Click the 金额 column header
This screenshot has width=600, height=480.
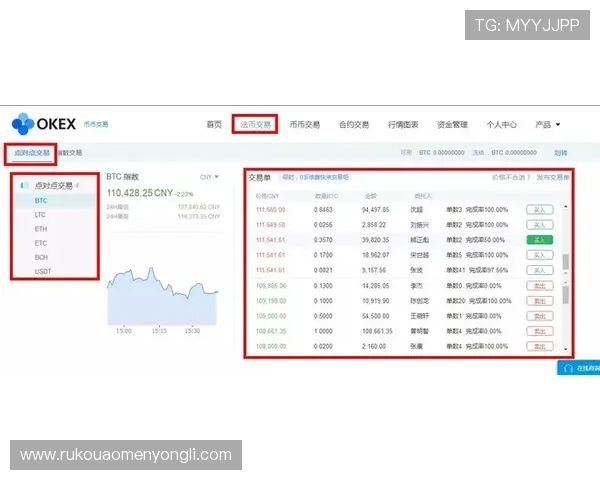[371, 196]
